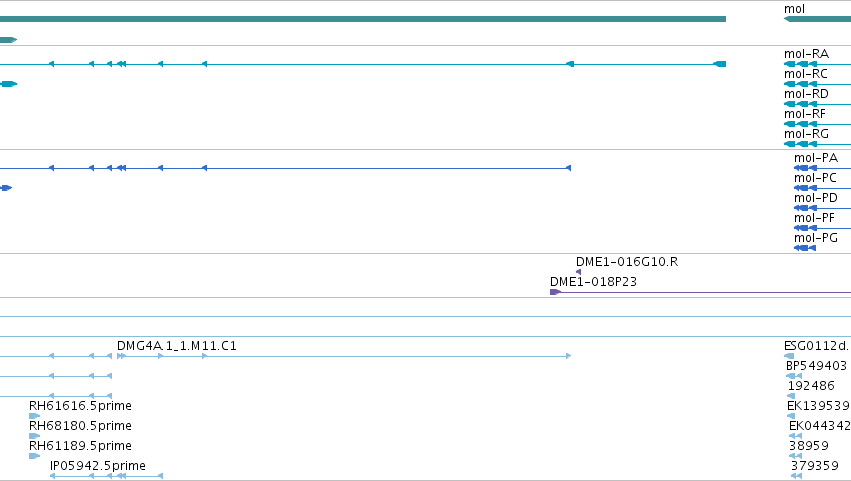Click the long teal gene span bar
The image size is (851, 481).
click(363, 19)
